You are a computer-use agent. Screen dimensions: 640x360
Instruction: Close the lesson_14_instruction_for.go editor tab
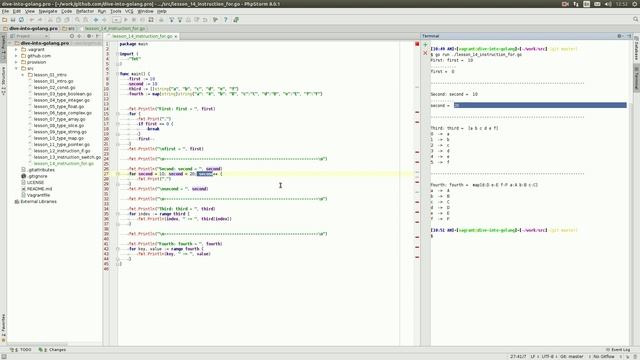176,36
